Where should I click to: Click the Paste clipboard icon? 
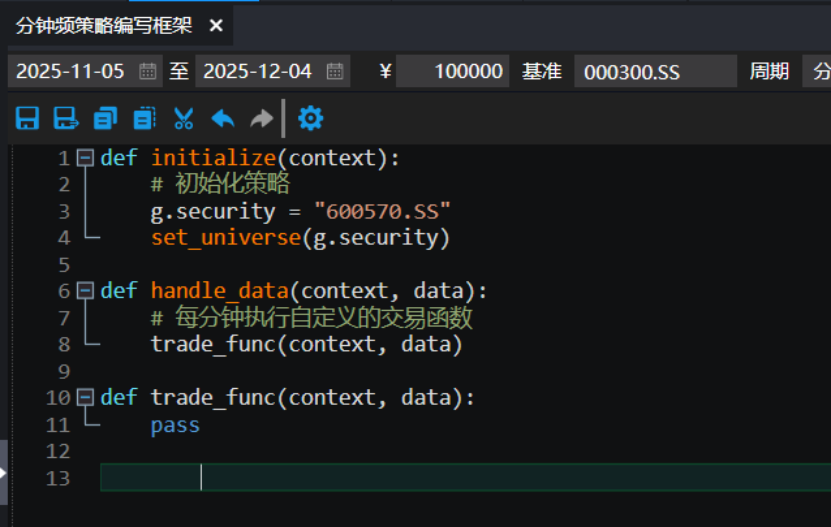pos(144,119)
